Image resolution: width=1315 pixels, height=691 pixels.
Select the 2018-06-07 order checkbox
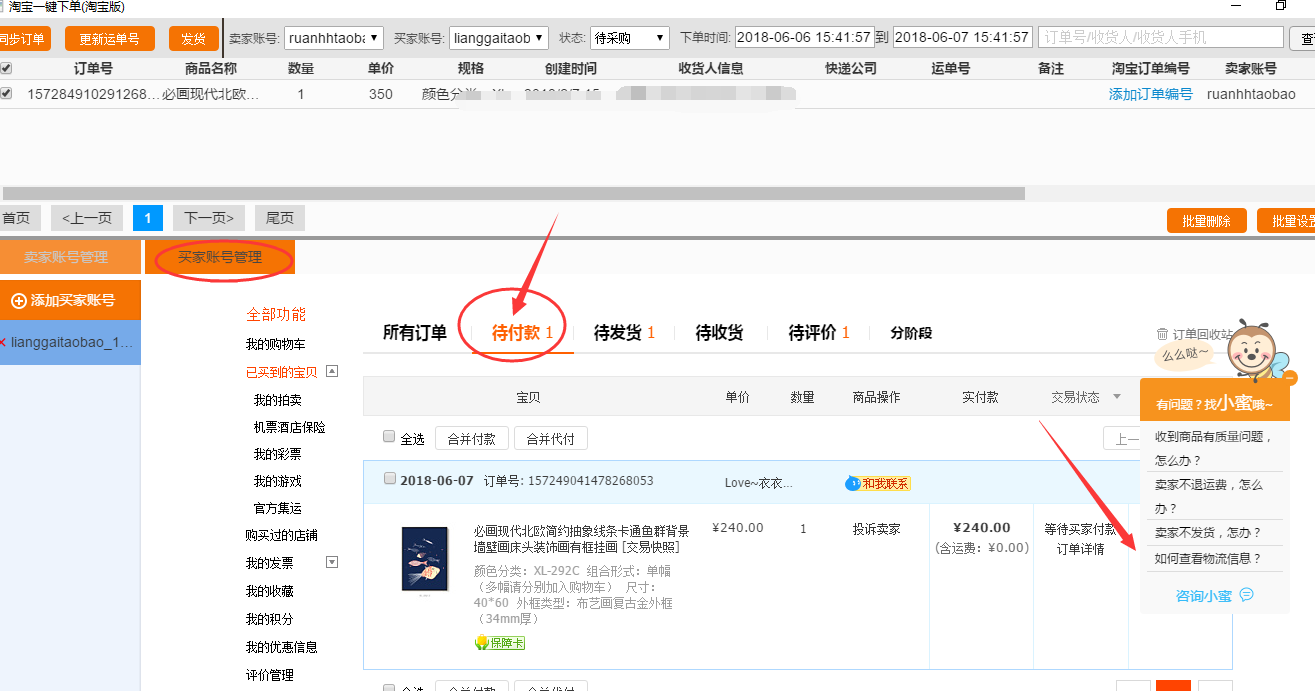[390, 479]
